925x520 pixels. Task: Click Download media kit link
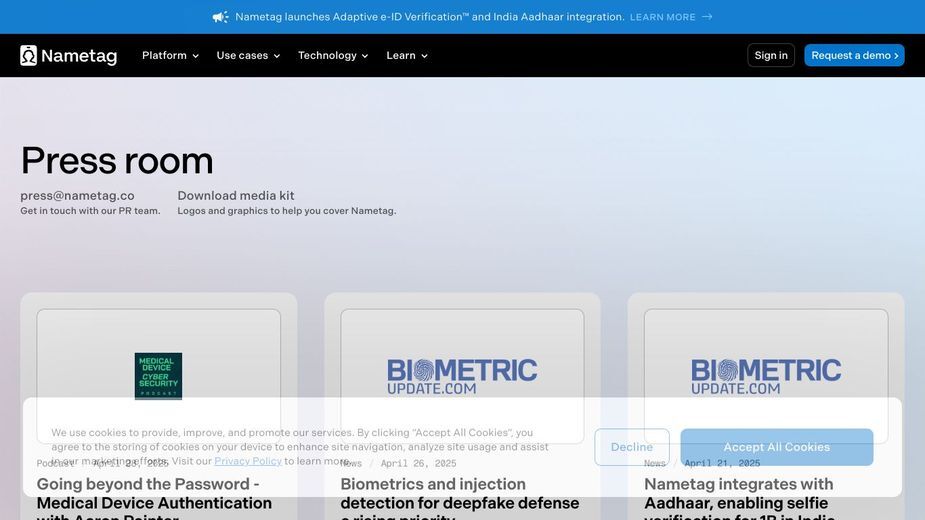pyautogui.click(x=236, y=195)
